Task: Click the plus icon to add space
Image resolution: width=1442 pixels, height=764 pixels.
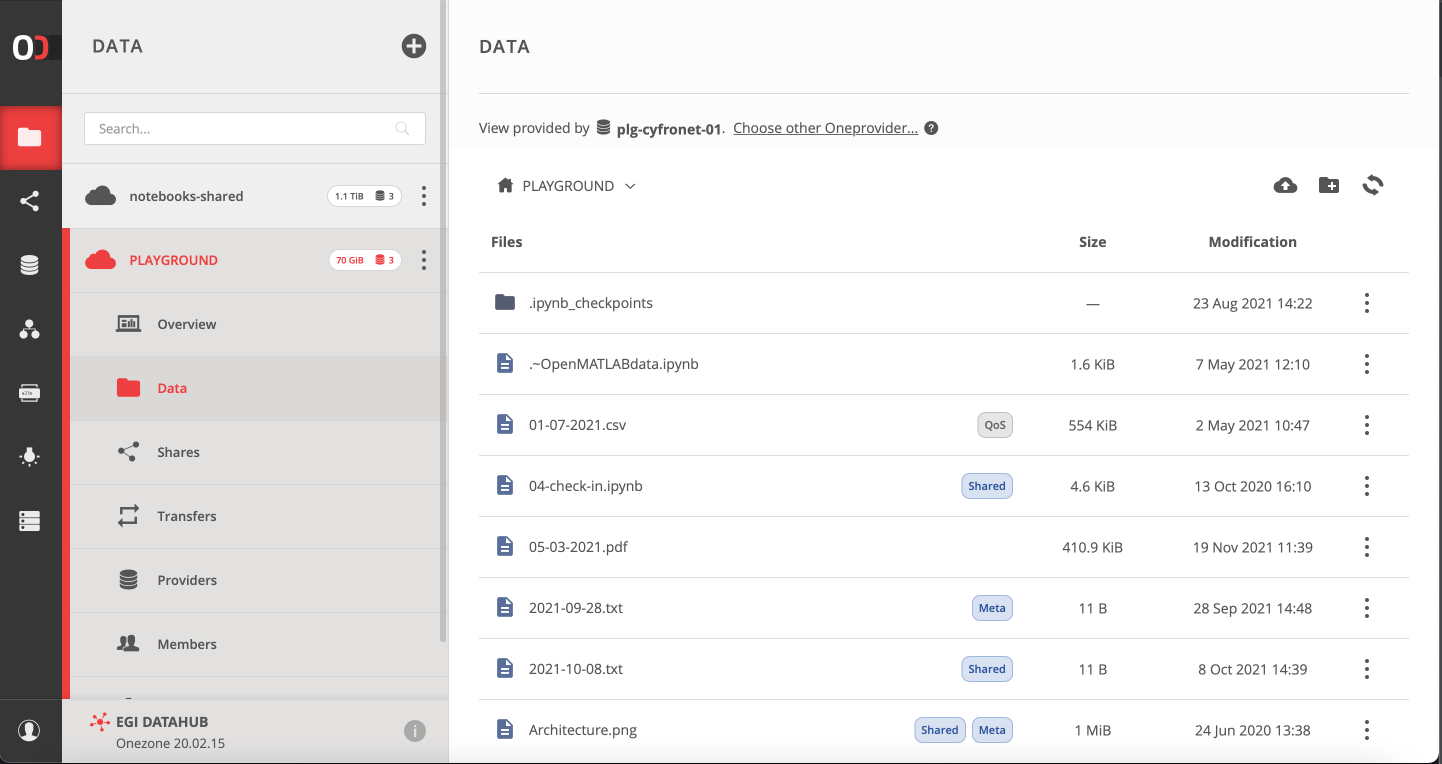Action: point(413,46)
